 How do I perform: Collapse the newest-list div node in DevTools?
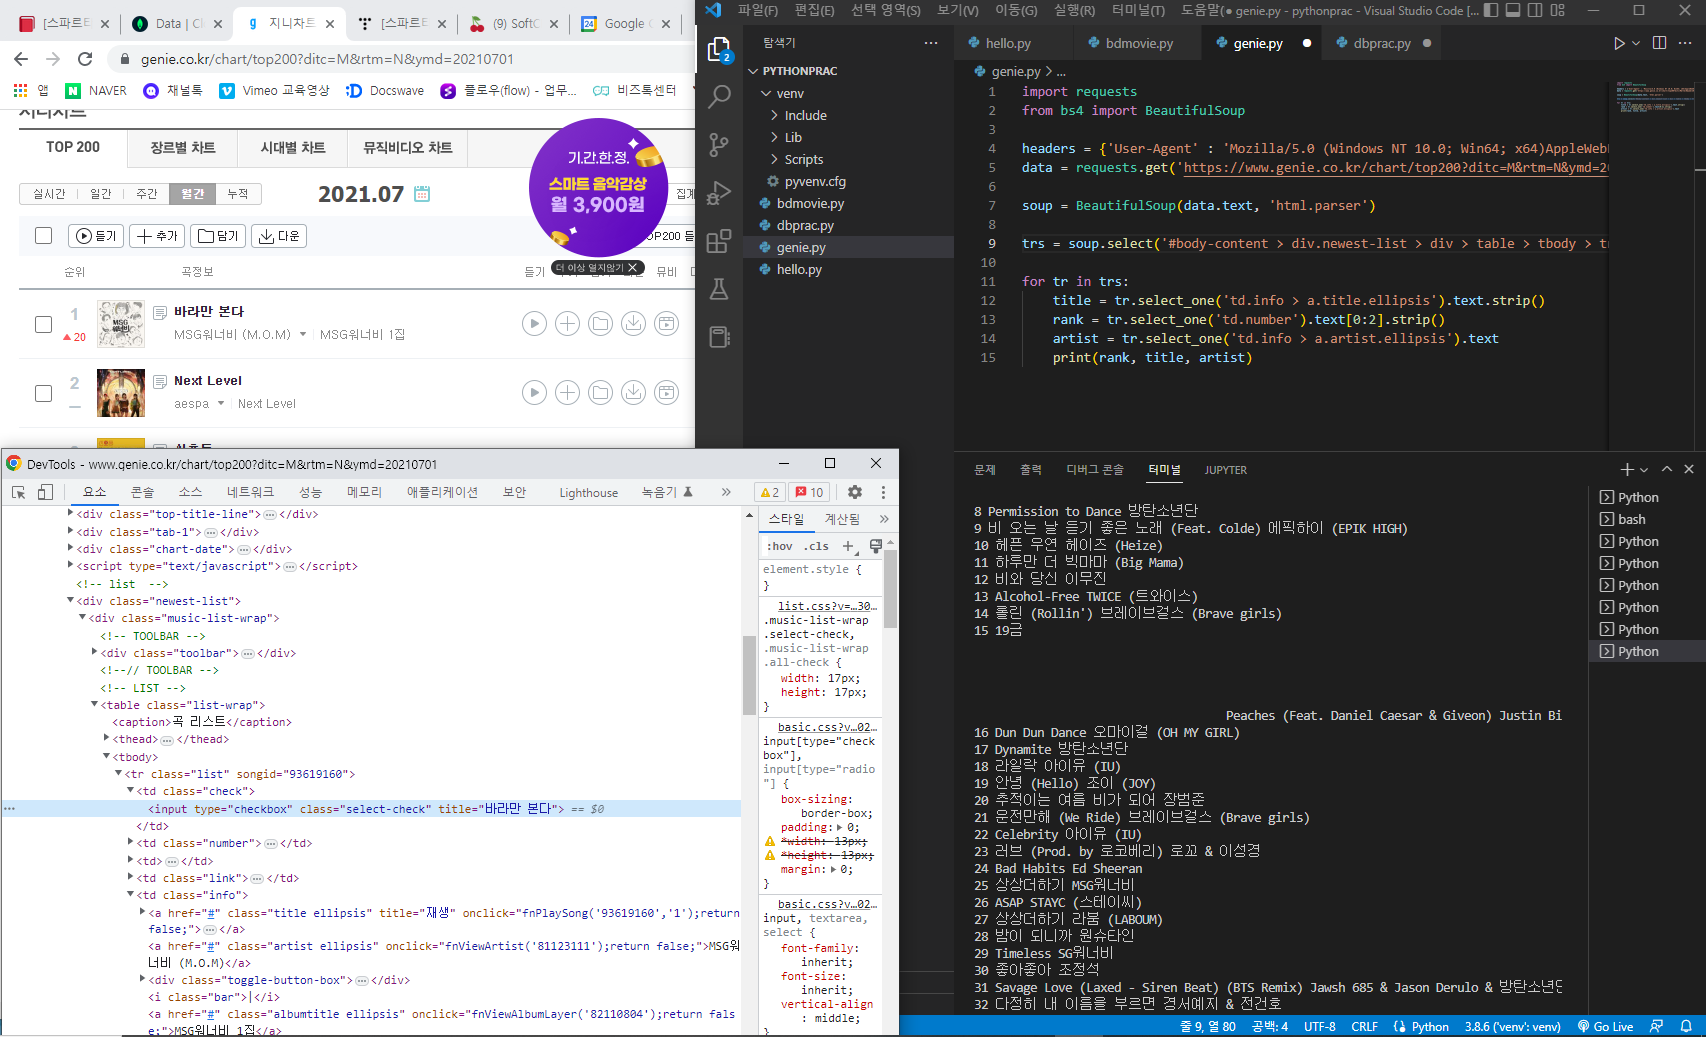[71, 601]
